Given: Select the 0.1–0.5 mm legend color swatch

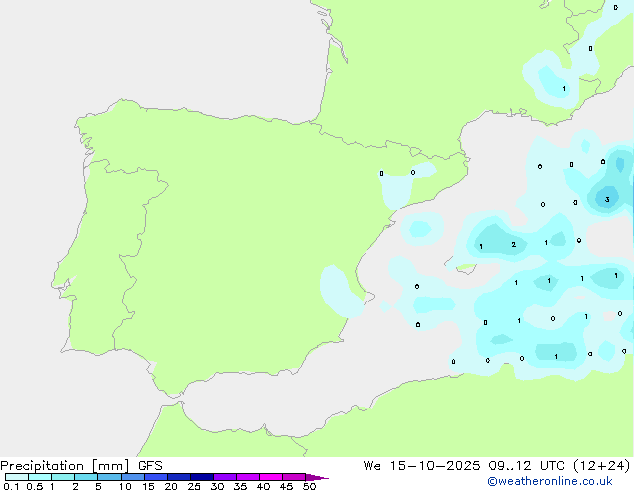Looking at the screenshot, I should 17,477.
